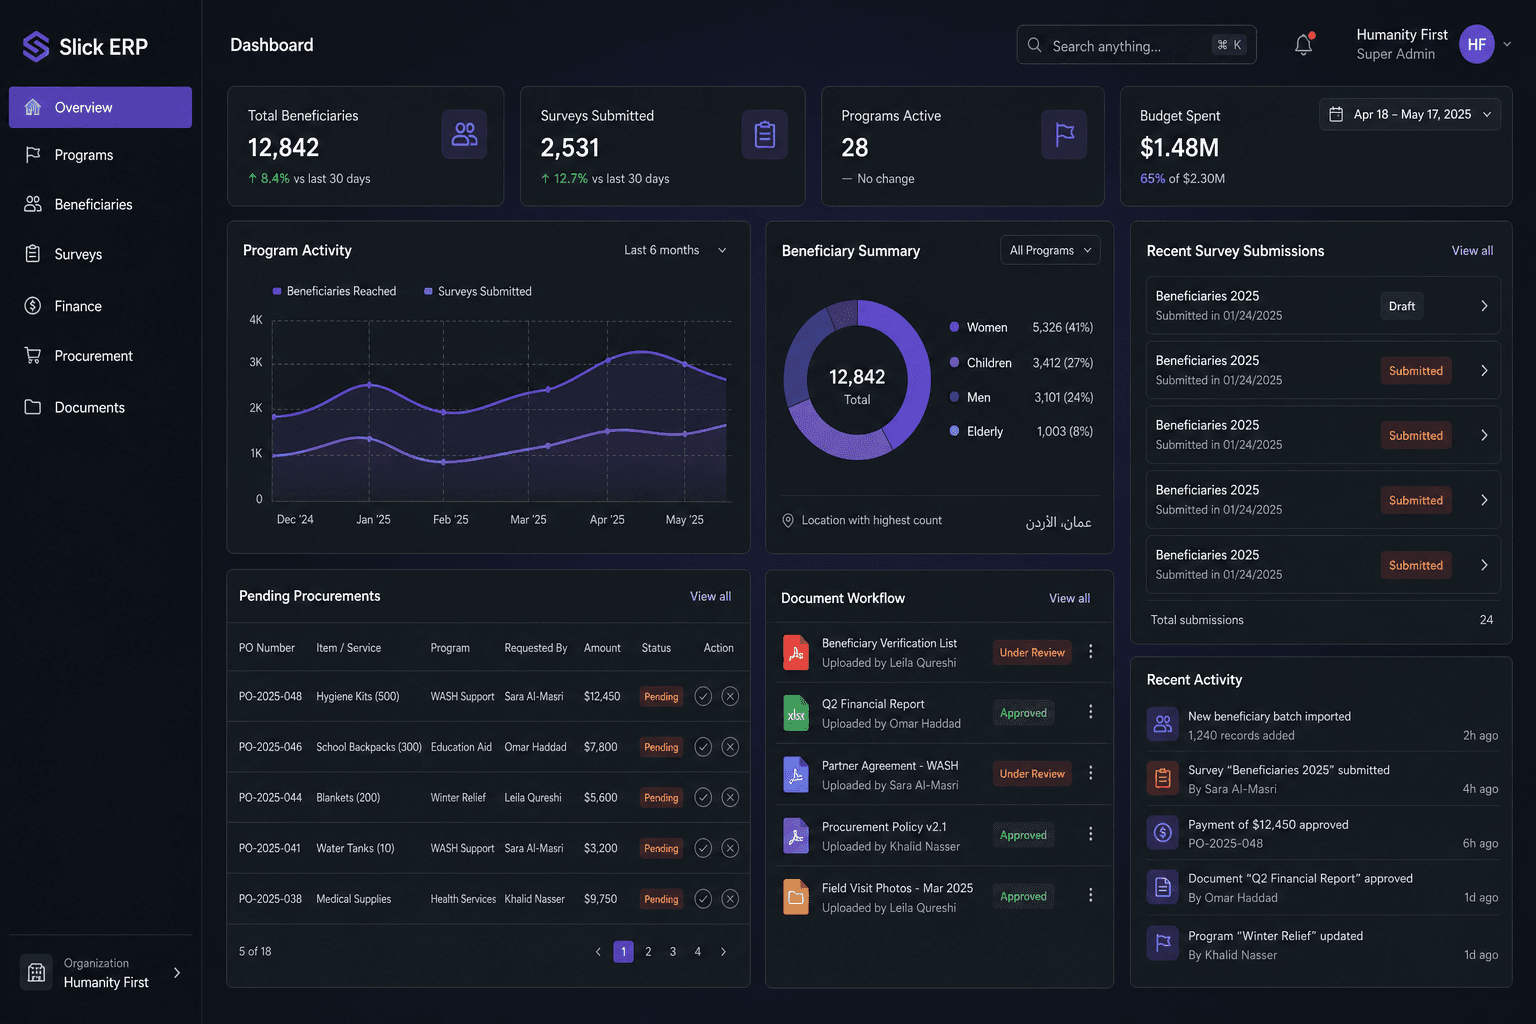The width and height of the screenshot is (1536, 1024).
Task: Reject PO-2025-046 School Backpacks request
Action: coord(730,746)
